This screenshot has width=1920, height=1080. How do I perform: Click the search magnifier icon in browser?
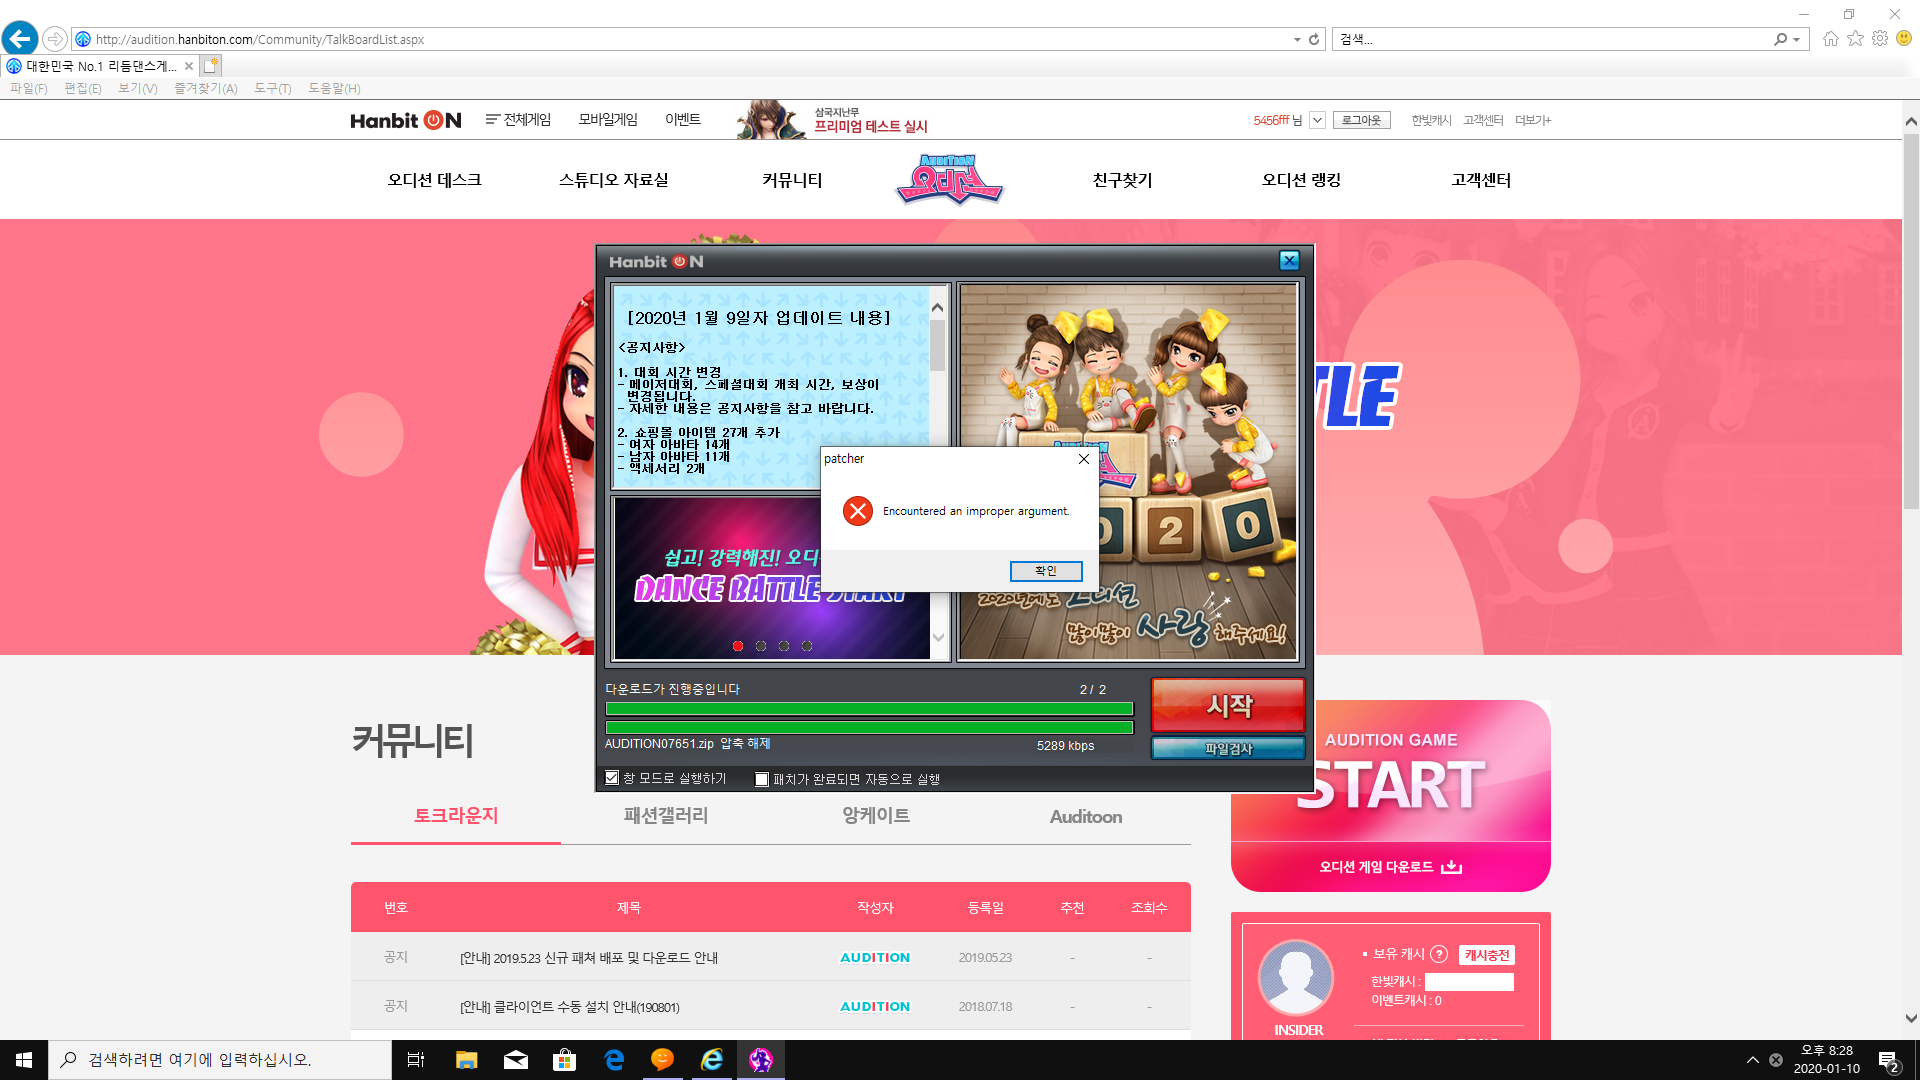[x=1780, y=39]
